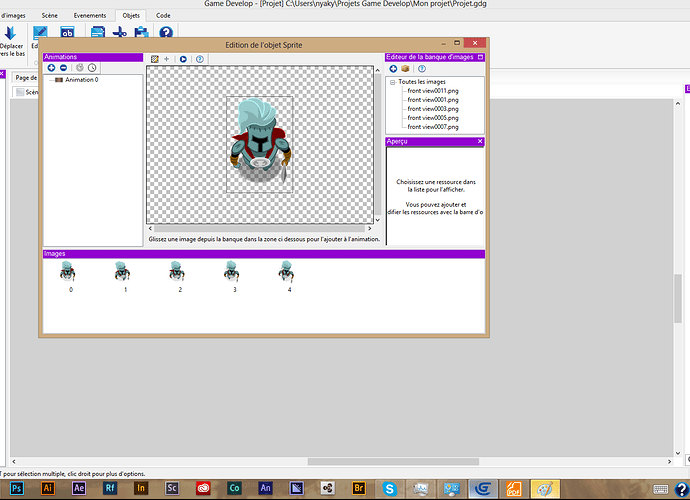The image size is (690, 500).
Task: Open Adobe Animate from the taskbar
Action: coord(265,488)
